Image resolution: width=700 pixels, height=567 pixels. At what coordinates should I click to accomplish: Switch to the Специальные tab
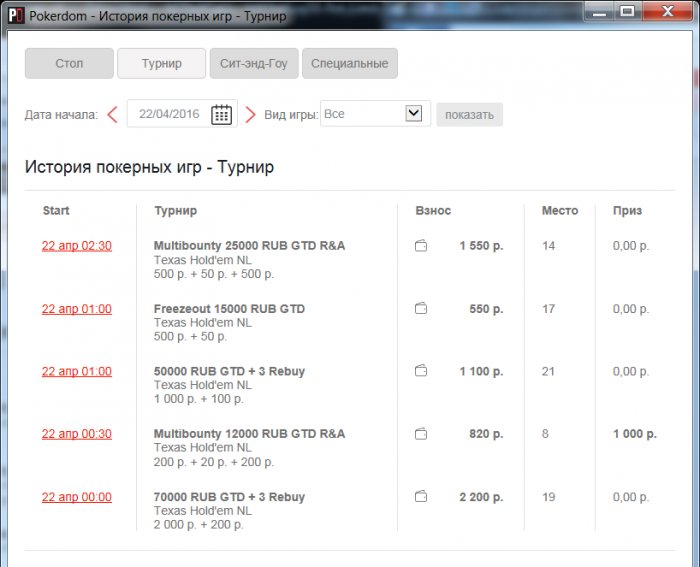pos(350,63)
